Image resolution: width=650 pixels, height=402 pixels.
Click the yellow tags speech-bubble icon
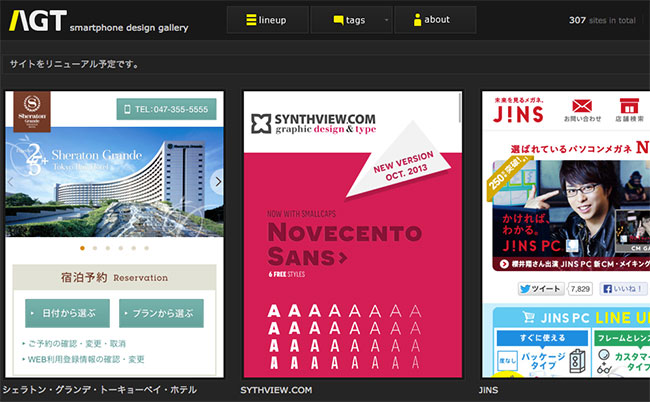tap(339, 20)
